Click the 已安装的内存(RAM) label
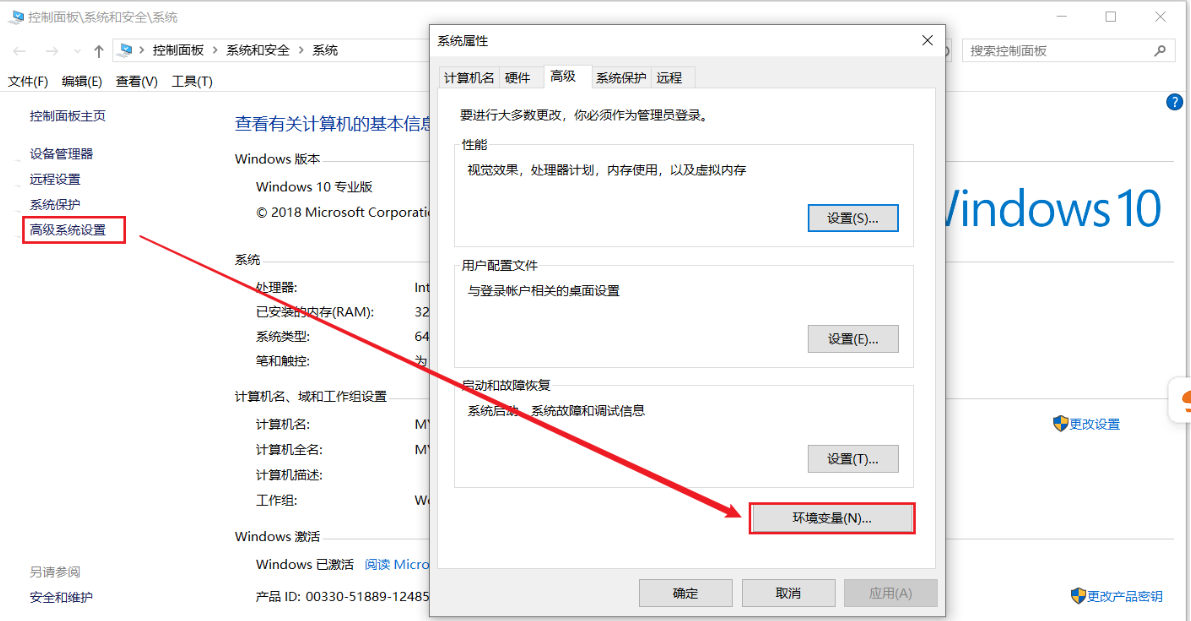1191x621 pixels. click(315, 312)
